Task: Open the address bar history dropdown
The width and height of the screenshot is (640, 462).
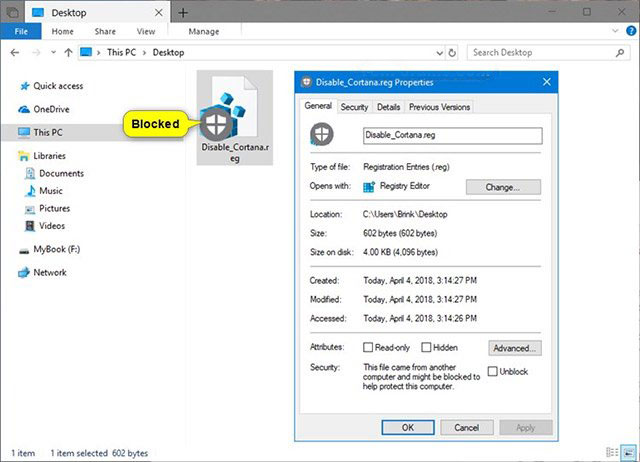Action: pyautogui.click(x=440, y=53)
